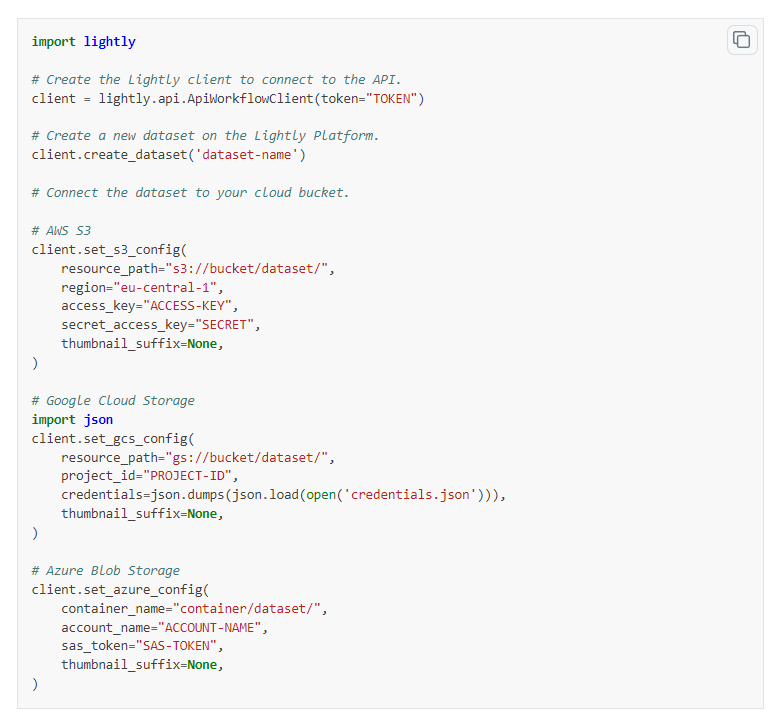Screen dimensions: 776x721
Task: Click the "s3://bucket/dataset/" string
Action: (x=246, y=268)
